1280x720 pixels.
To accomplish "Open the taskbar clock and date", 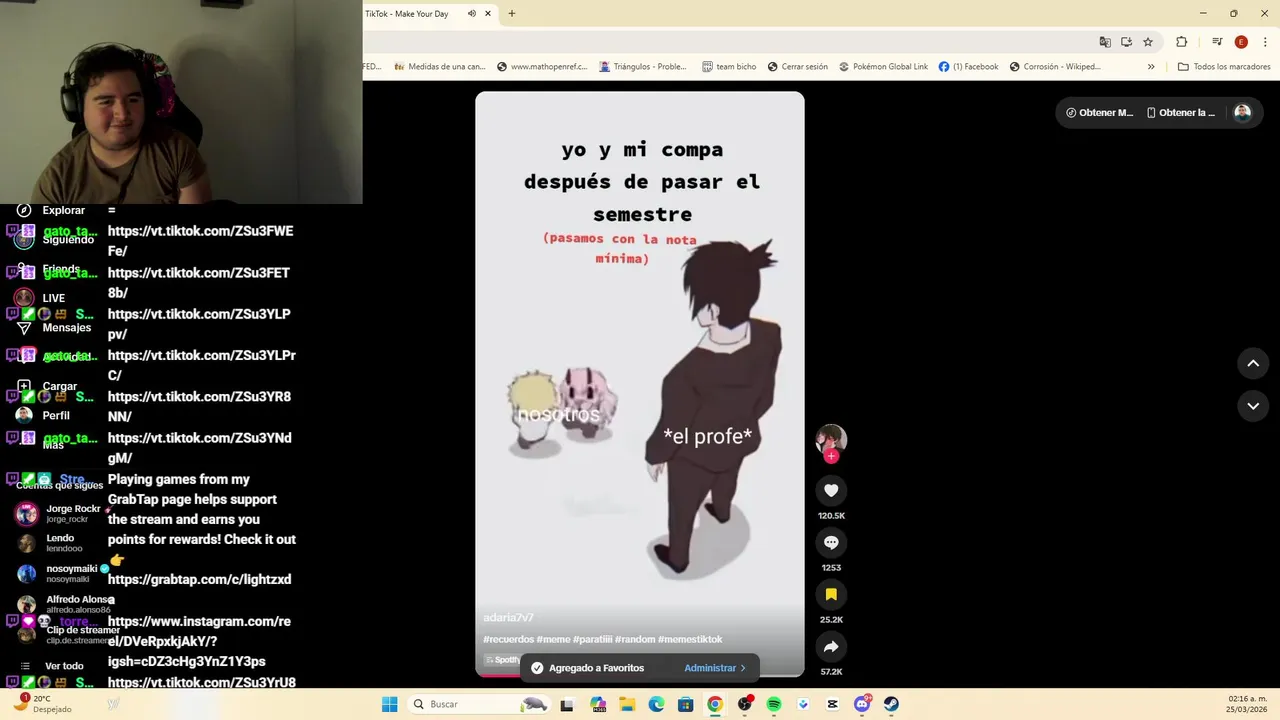I will pos(1247,704).
